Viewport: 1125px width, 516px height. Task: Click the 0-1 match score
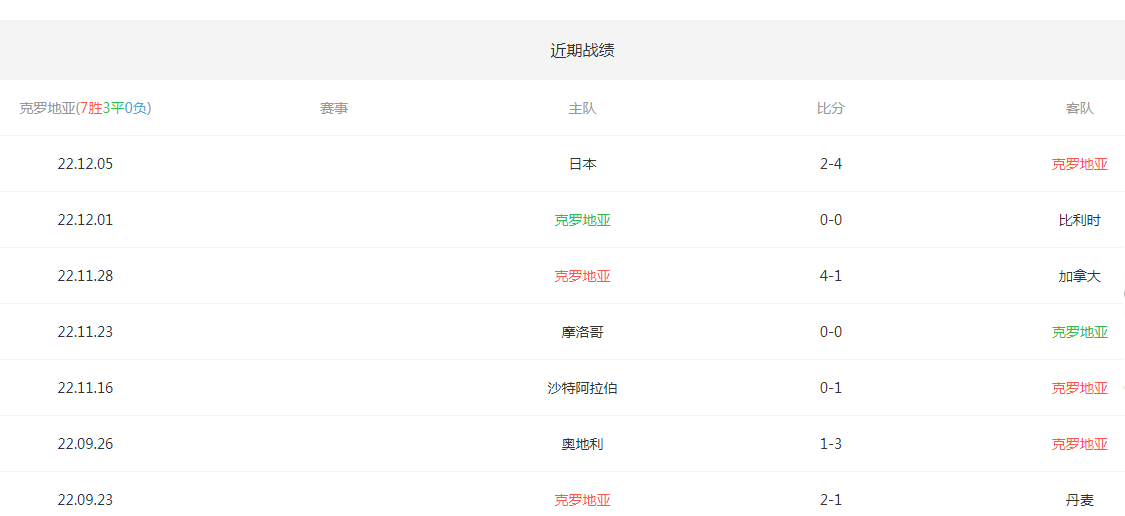(830, 388)
